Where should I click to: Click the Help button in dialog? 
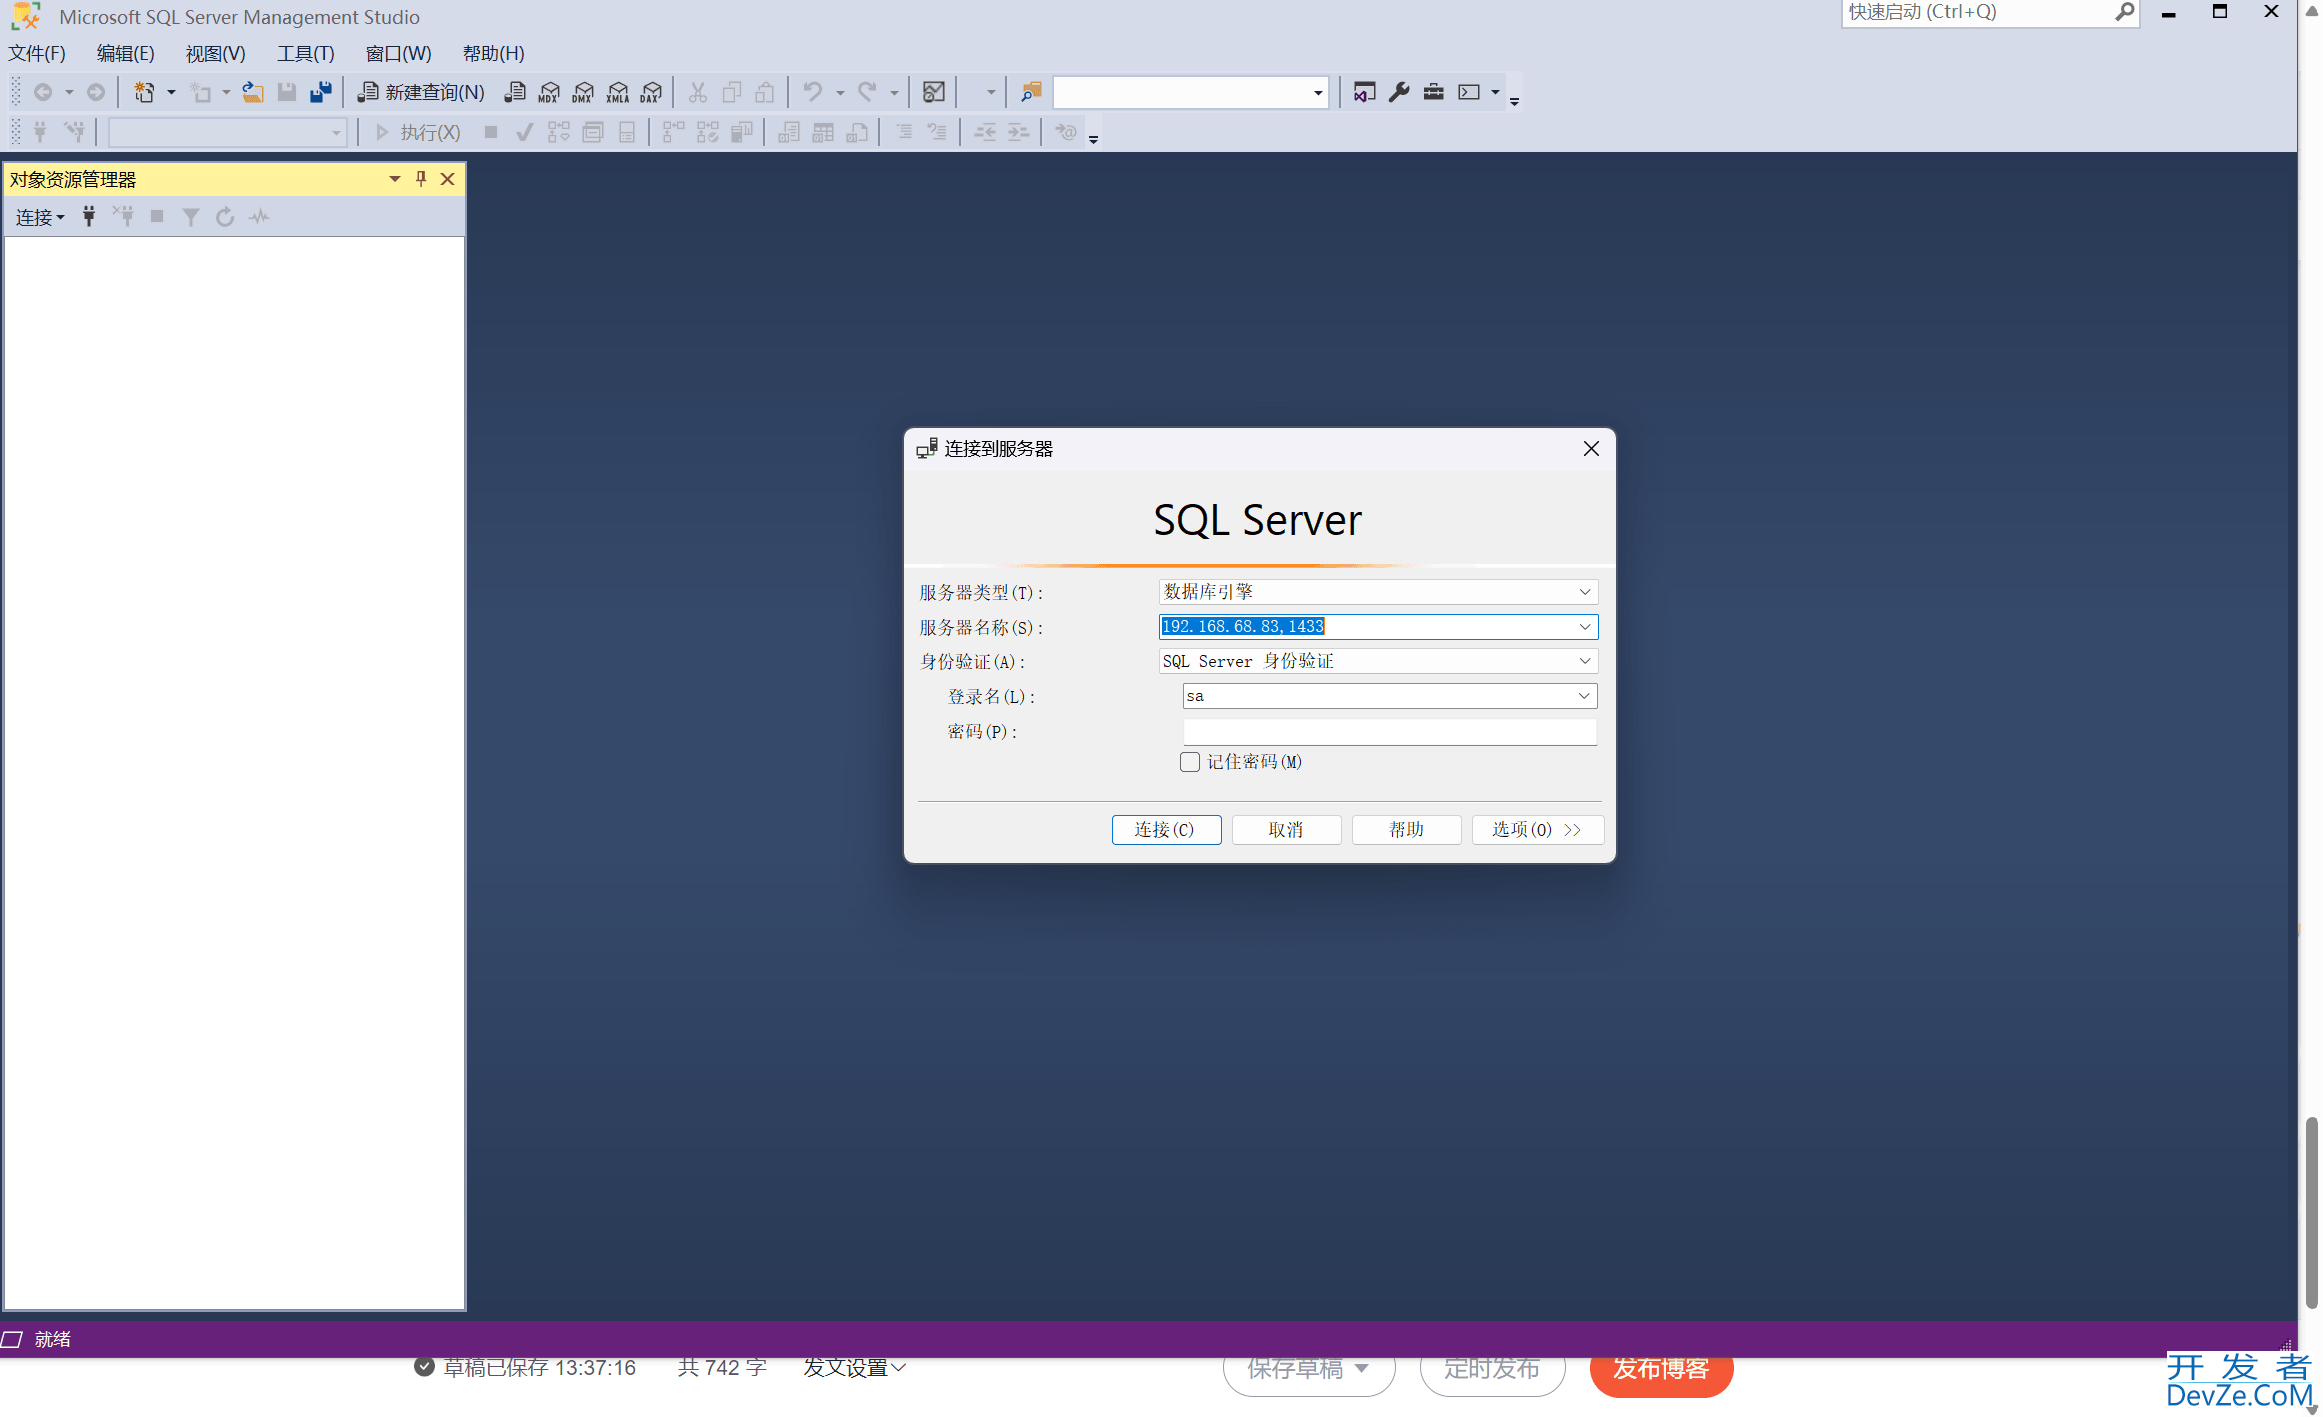pyautogui.click(x=1406, y=830)
